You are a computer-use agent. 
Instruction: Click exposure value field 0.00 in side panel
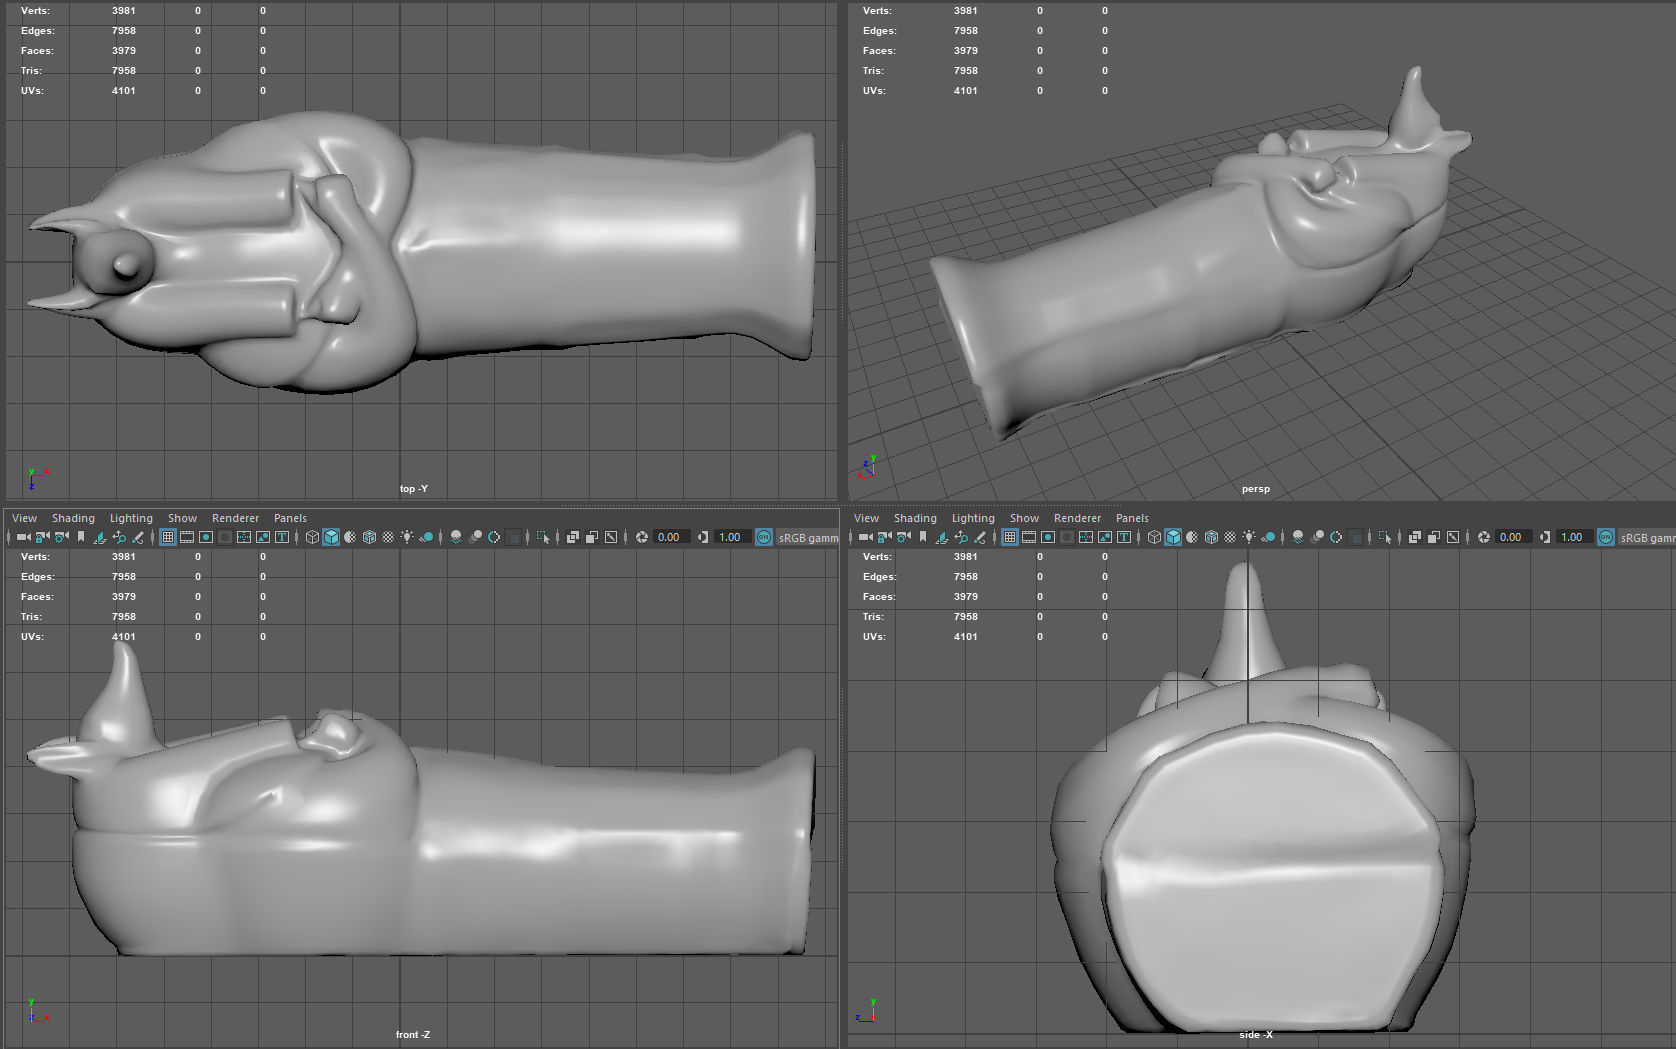click(1514, 537)
